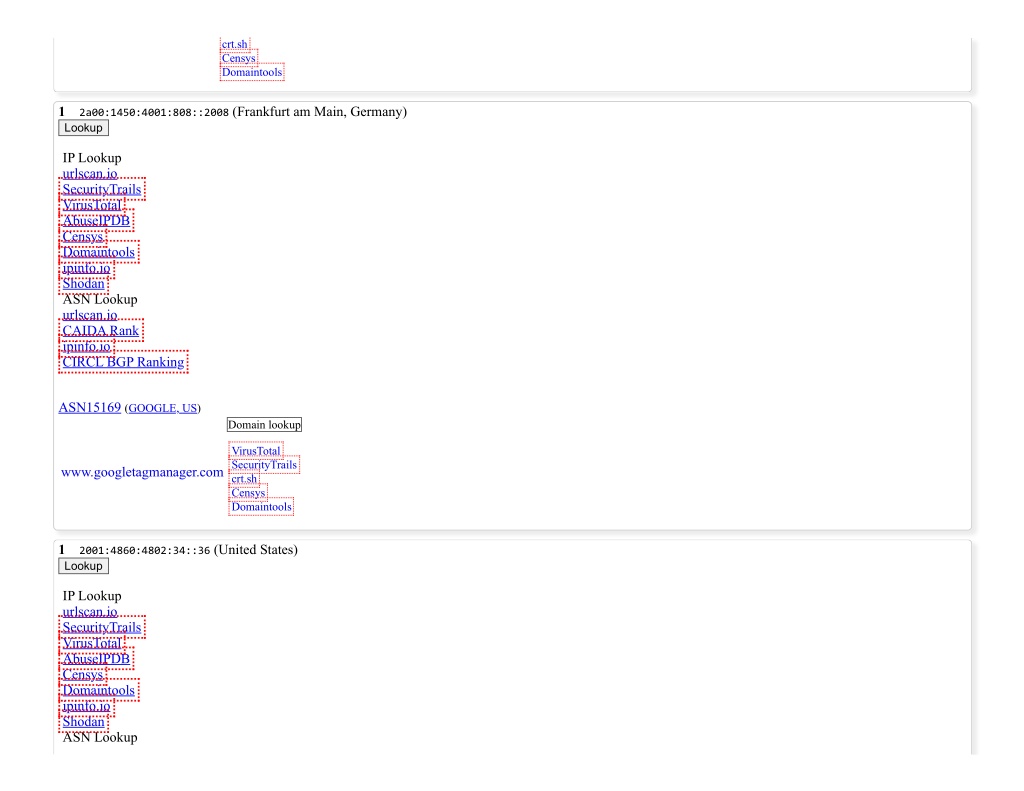Click the IP Lookup heading in the United States card
Image resolution: width=1024 pixels, height=791 pixels.
[x=92, y=596]
